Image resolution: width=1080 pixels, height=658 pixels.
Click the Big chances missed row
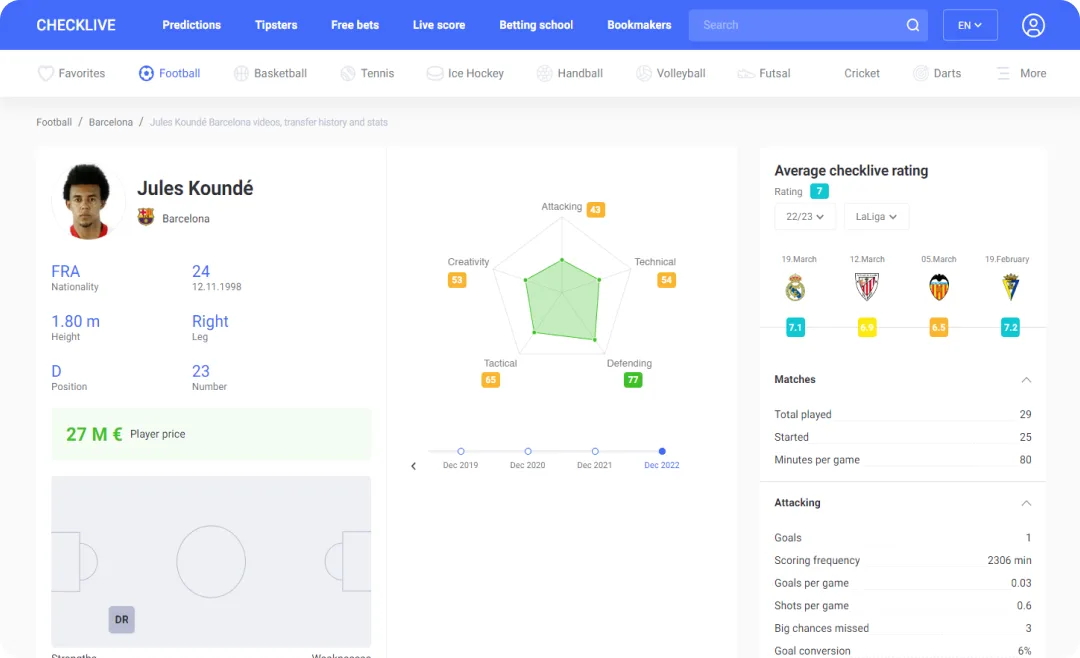point(903,628)
